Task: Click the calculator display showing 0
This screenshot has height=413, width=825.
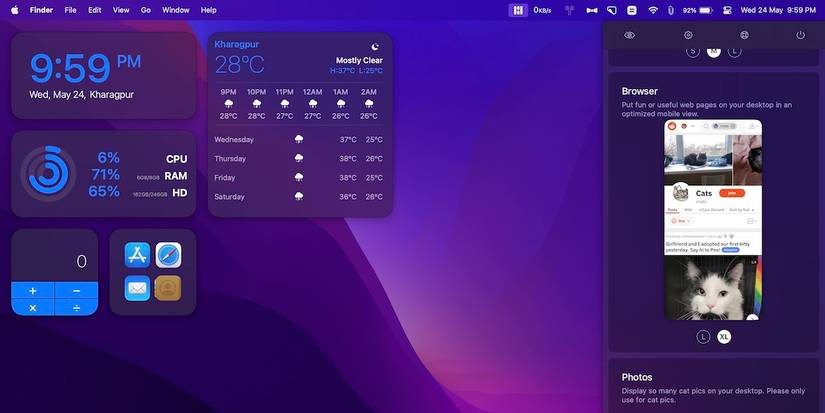Action: tap(55, 256)
